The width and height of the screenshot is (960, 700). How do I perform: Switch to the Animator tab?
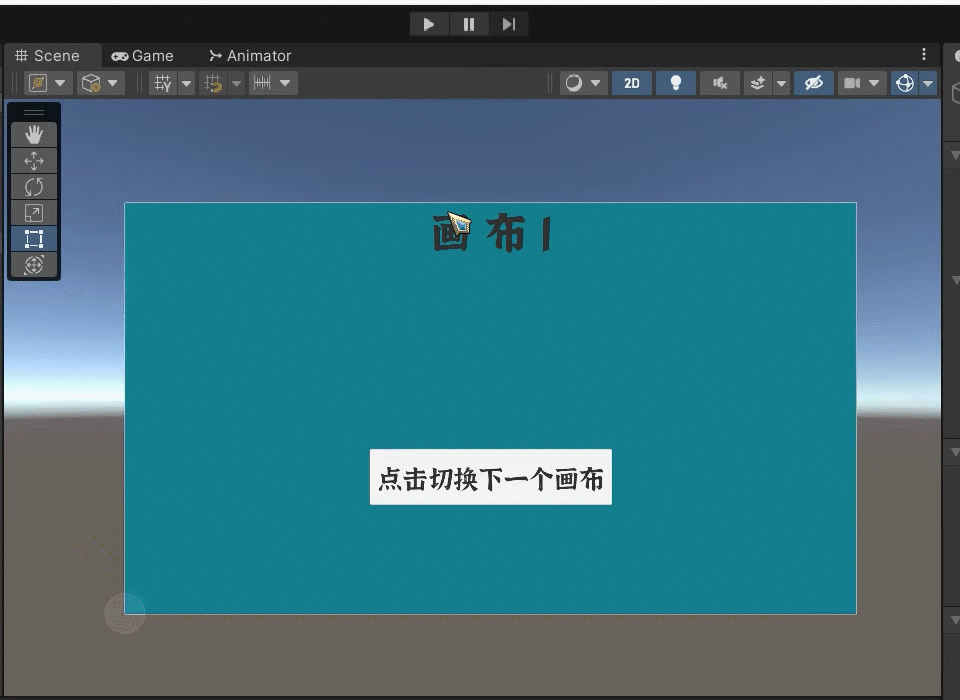250,56
